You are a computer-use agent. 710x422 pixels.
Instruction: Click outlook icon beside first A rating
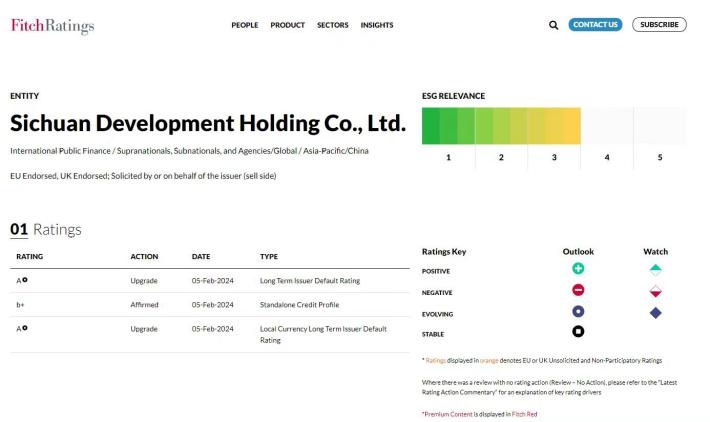point(25,280)
